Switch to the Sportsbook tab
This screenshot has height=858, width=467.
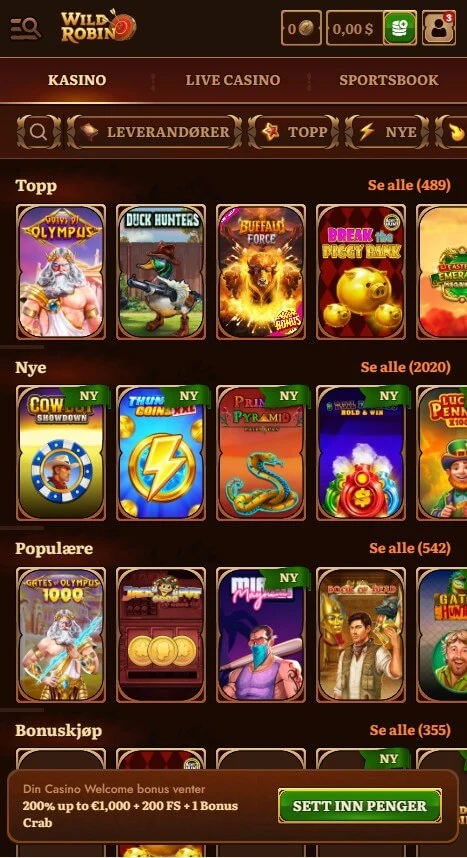389,80
